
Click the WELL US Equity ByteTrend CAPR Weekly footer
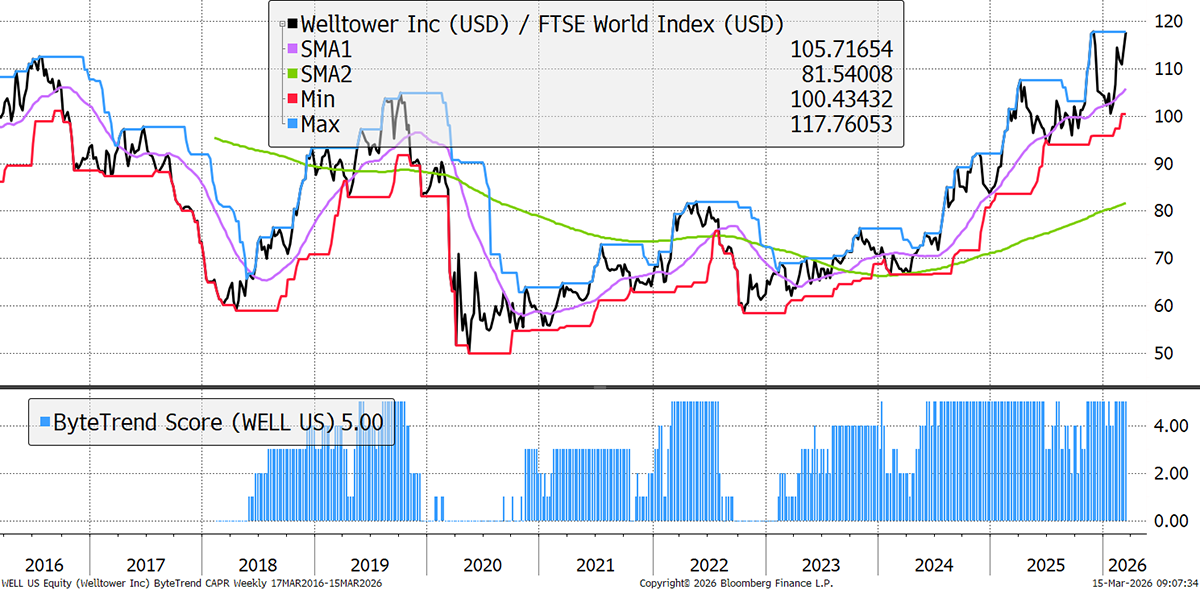click(x=191, y=582)
